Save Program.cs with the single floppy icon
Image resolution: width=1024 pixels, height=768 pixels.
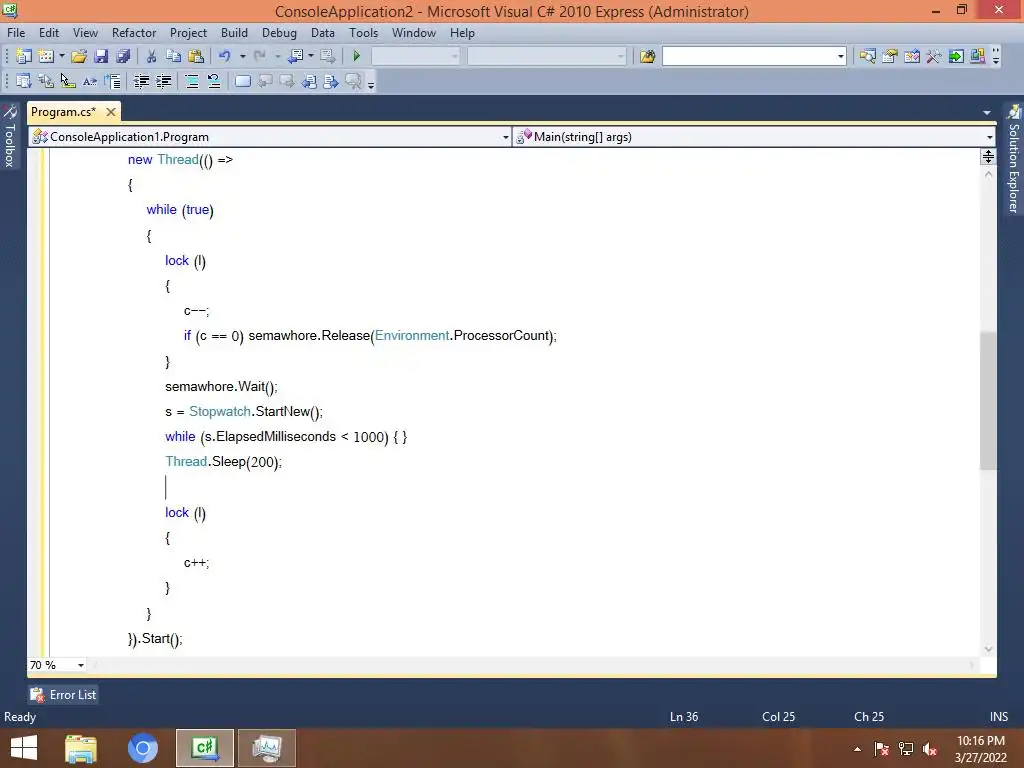tap(101, 56)
